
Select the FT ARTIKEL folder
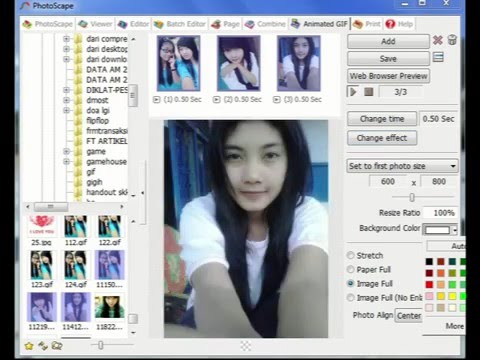click(106, 141)
